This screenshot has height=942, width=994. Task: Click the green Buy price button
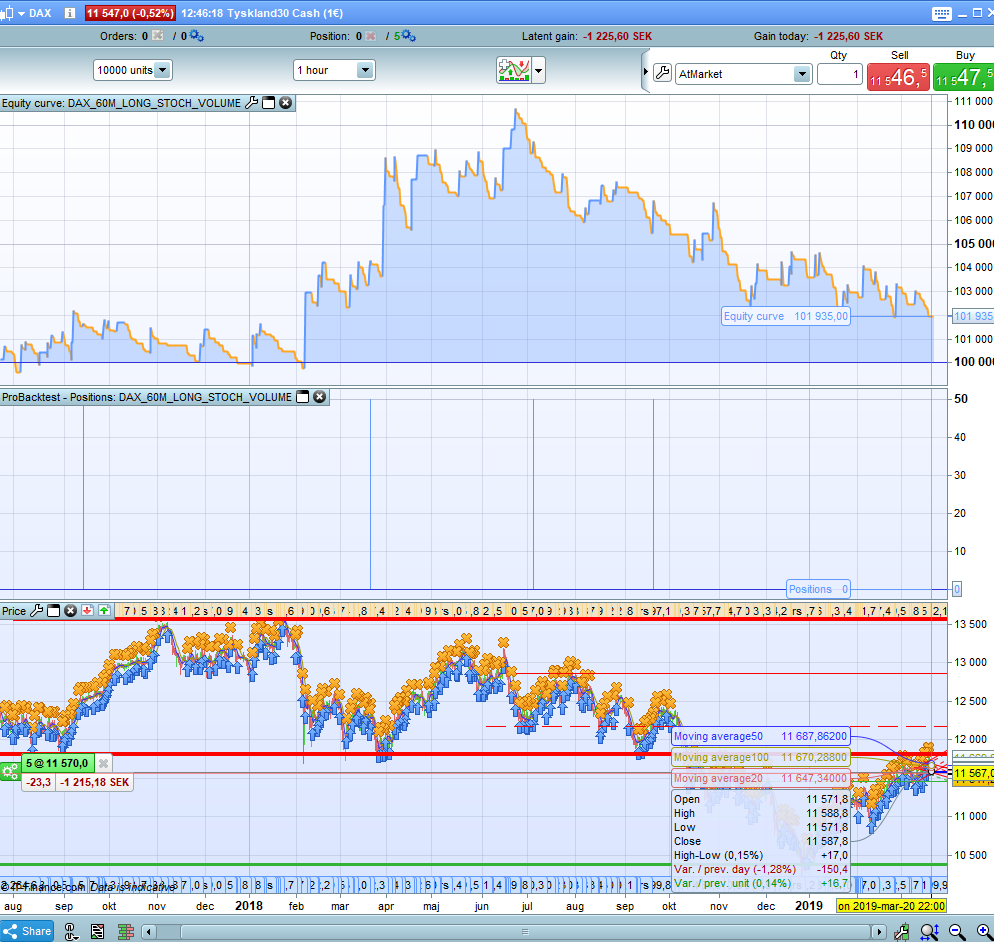964,77
